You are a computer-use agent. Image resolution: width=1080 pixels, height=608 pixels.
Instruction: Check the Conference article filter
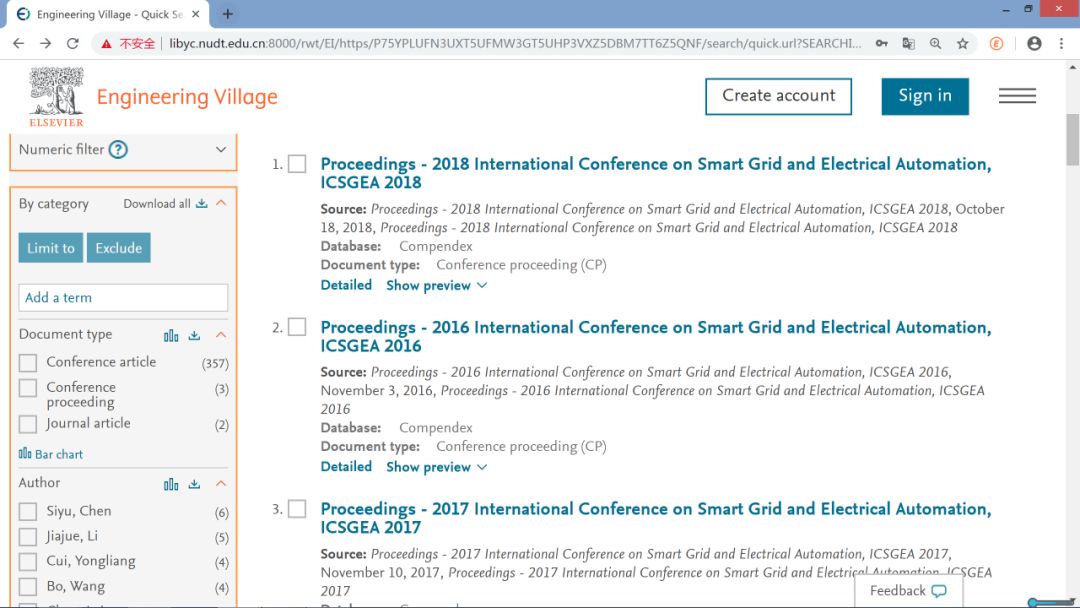(x=28, y=363)
